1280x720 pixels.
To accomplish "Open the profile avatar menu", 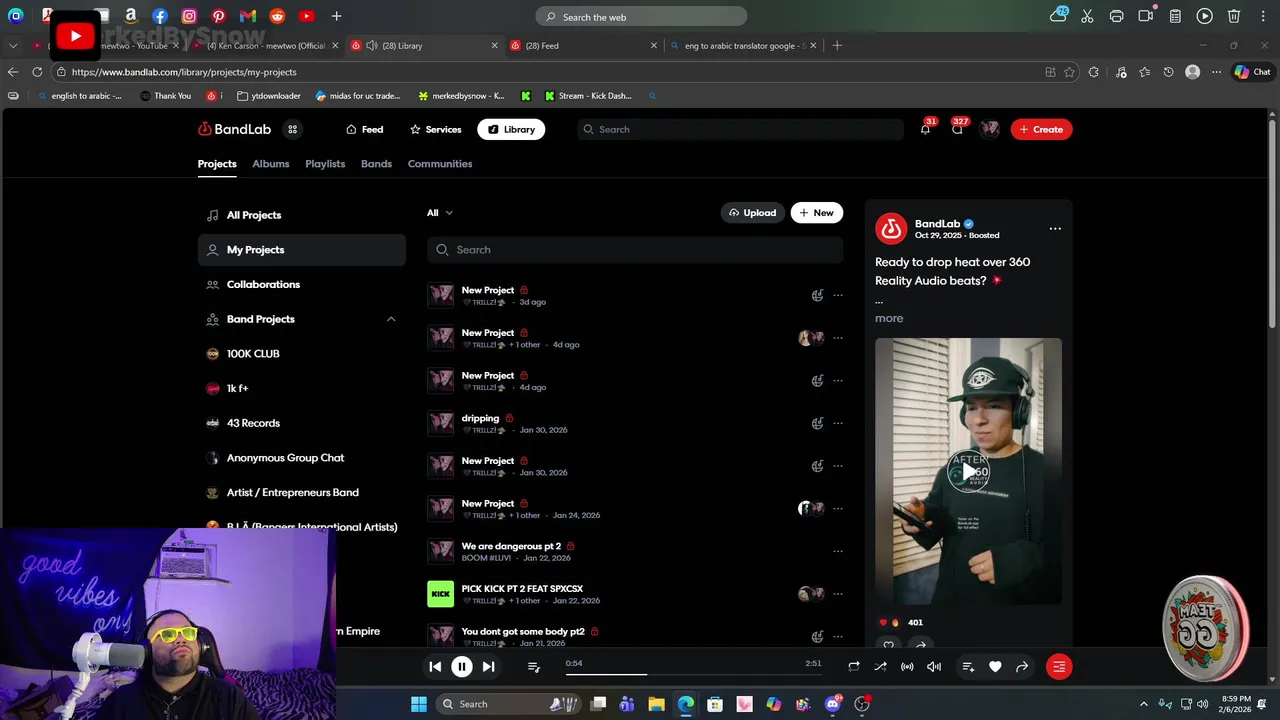I will (x=990, y=129).
